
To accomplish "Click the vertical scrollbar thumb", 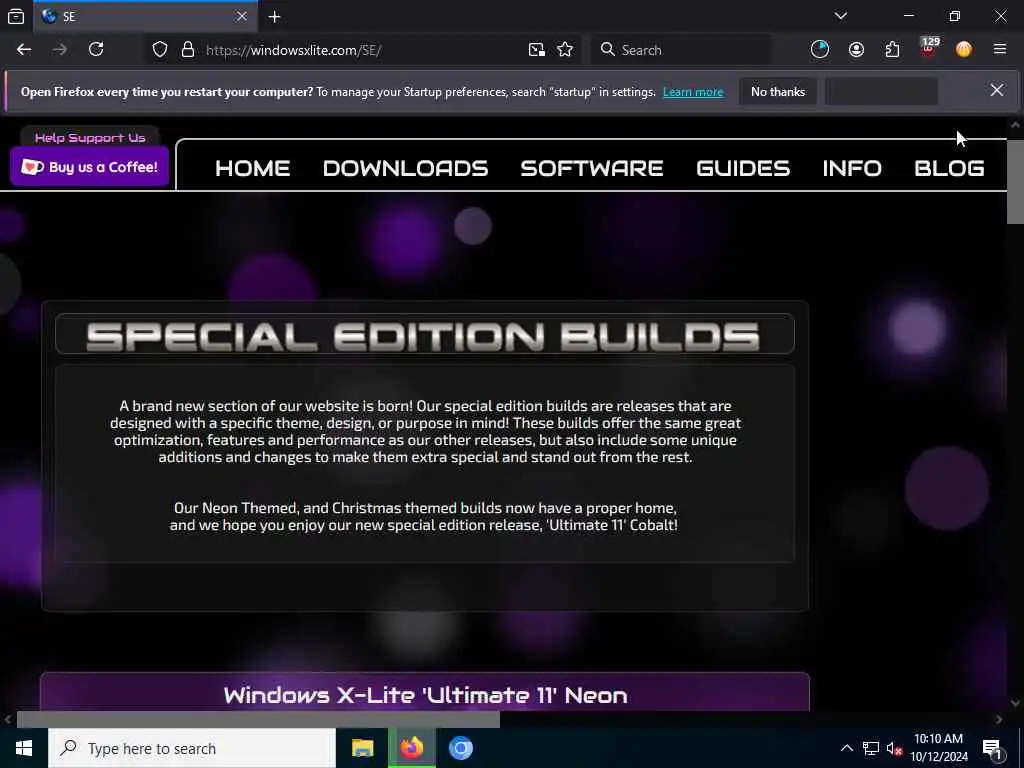I will point(1015,182).
